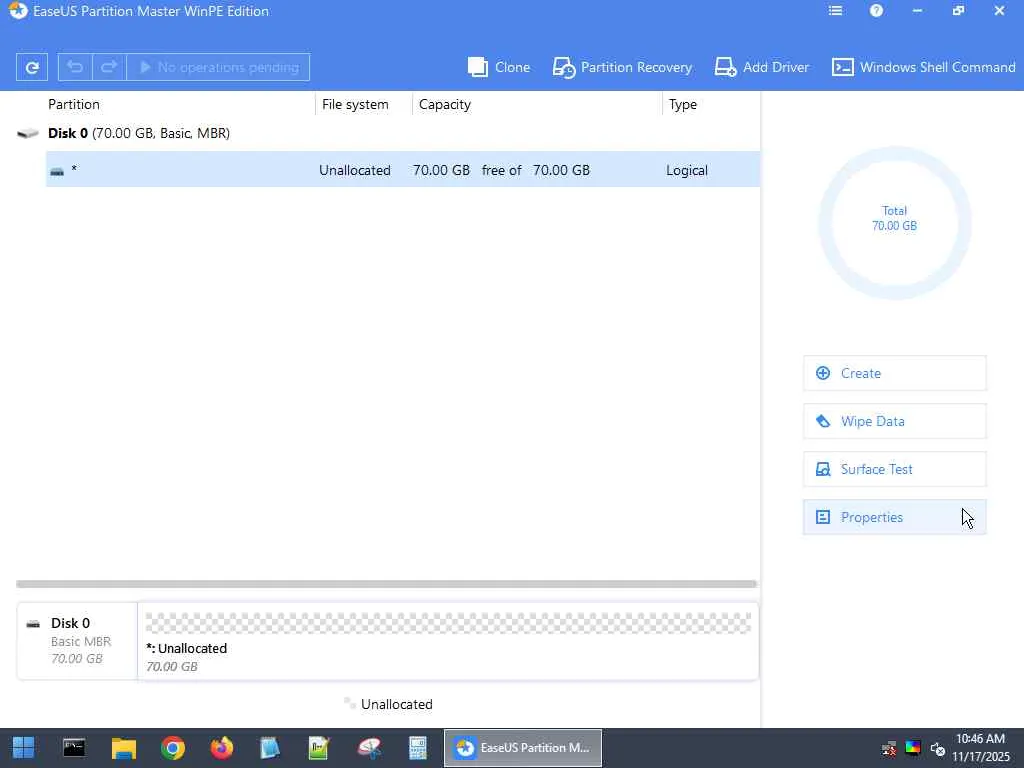This screenshot has height=768, width=1024.
Task: Open Command Prompt from taskbar
Action: point(74,748)
